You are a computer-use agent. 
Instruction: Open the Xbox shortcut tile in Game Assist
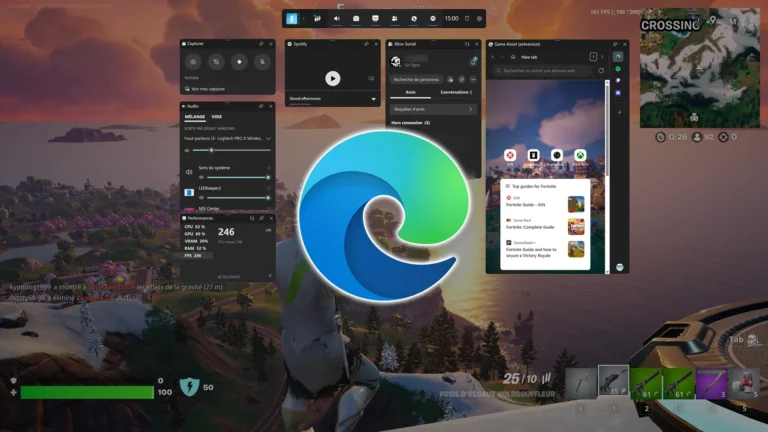tap(579, 155)
